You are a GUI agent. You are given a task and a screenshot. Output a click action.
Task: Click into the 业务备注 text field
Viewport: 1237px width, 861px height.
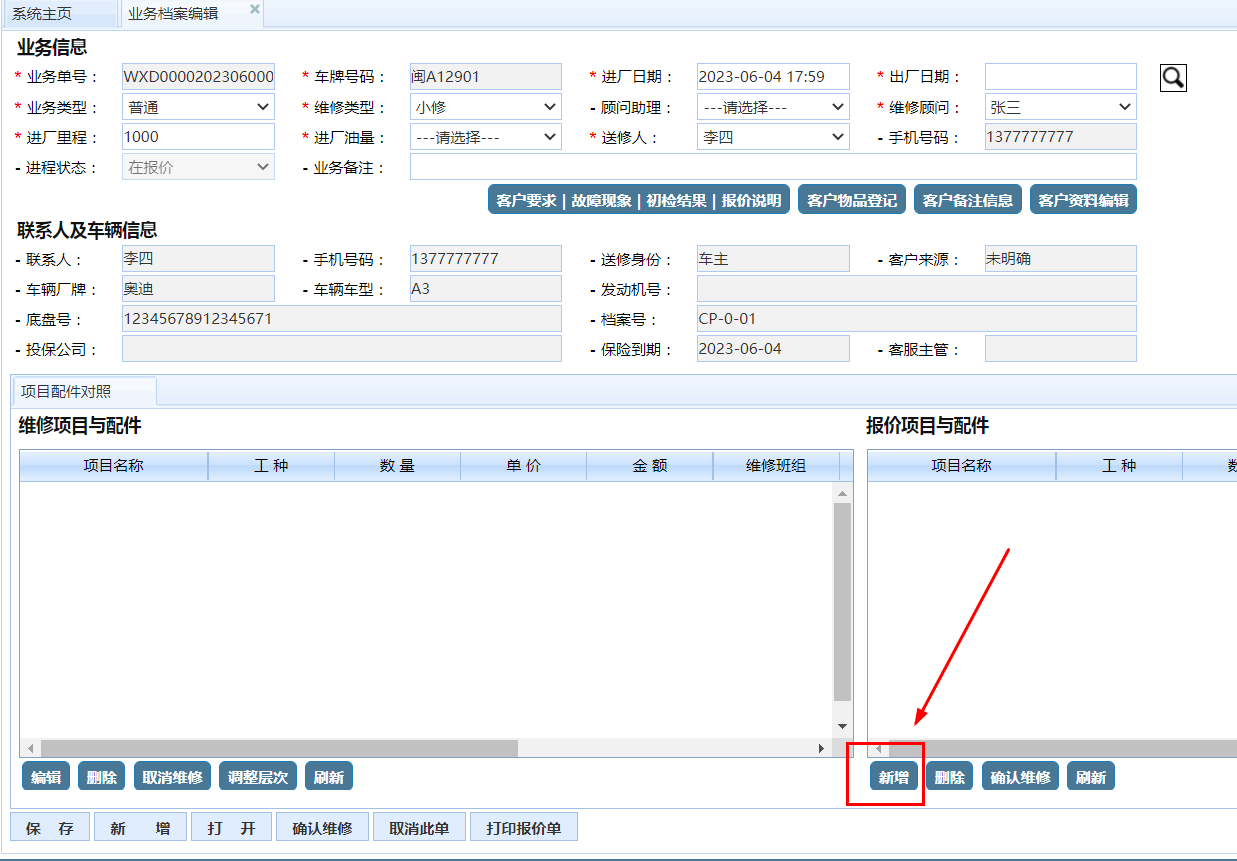point(773,167)
